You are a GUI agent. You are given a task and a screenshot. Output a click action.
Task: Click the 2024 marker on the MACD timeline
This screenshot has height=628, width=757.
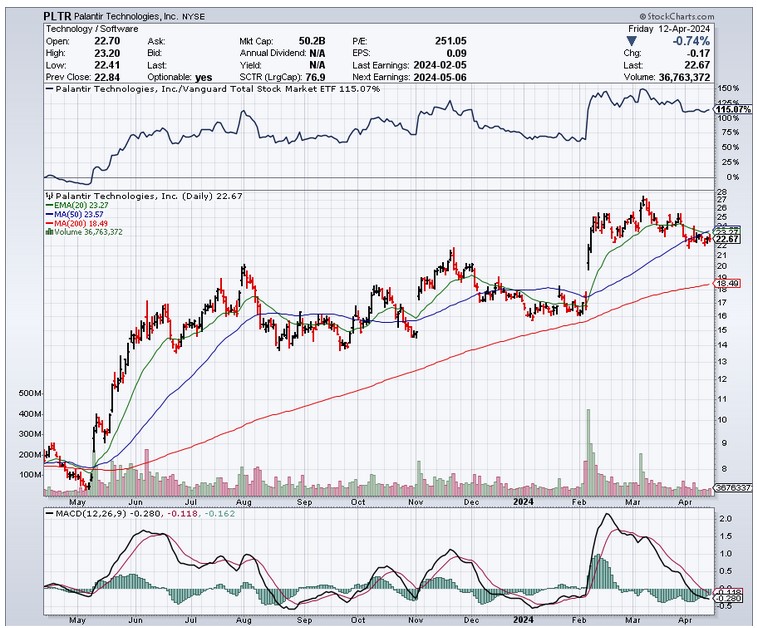524,619
